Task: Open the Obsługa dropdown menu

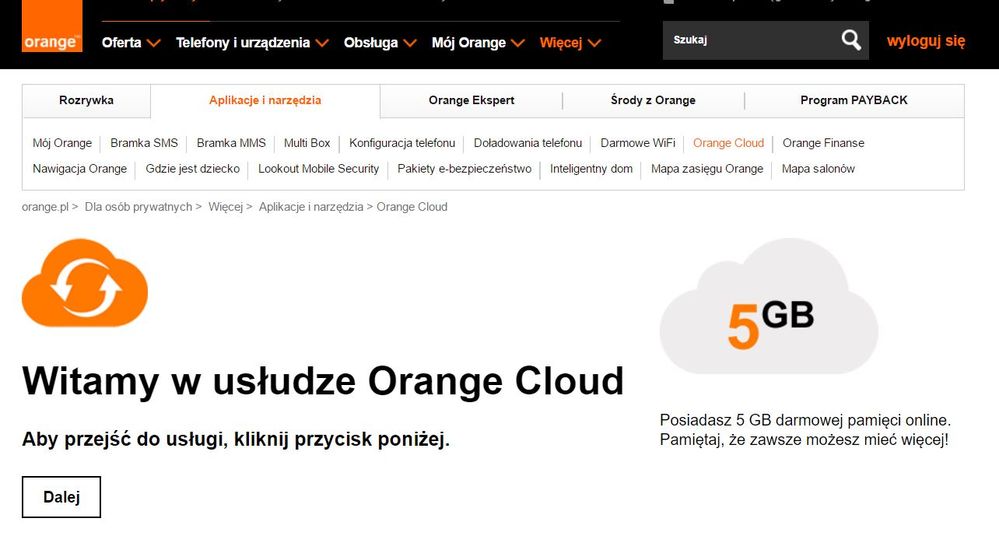Action: point(380,43)
